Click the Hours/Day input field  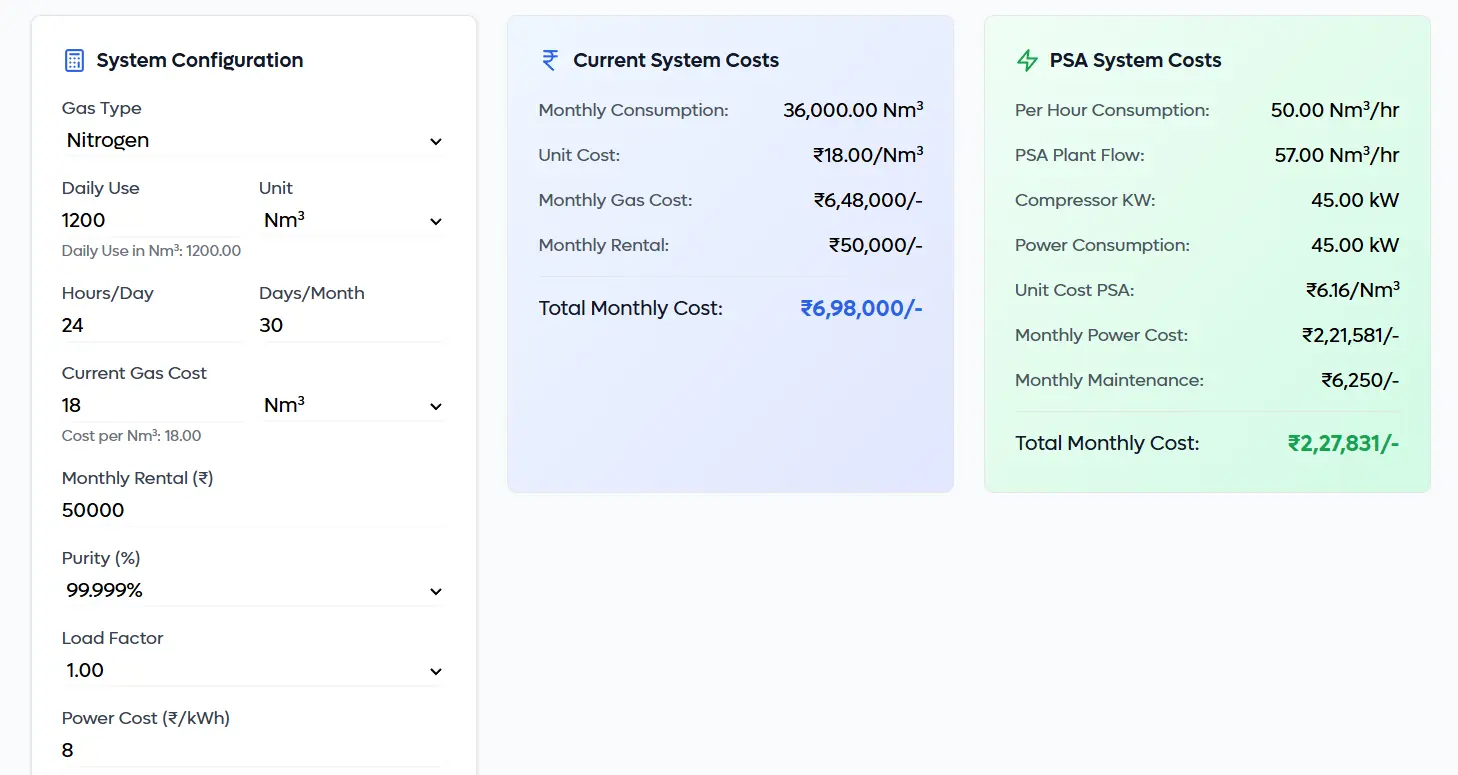click(151, 326)
